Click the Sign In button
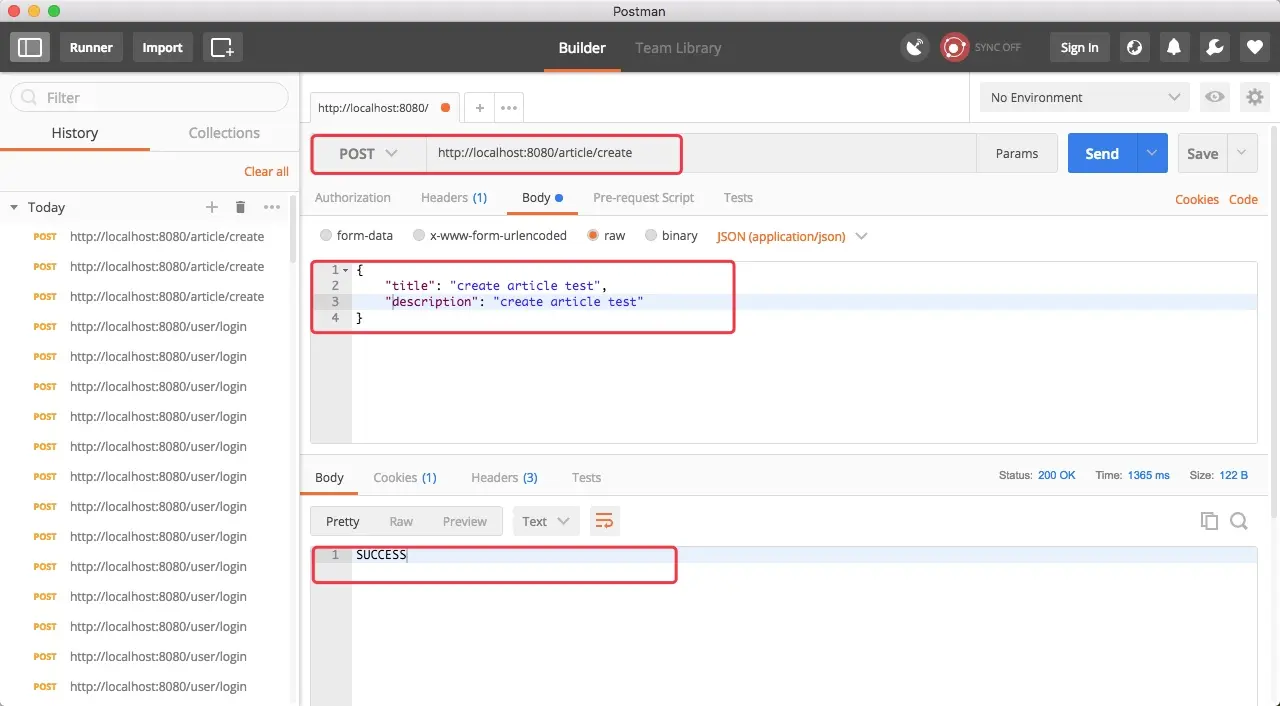Screen dimensions: 1280x706 coord(1079,47)
